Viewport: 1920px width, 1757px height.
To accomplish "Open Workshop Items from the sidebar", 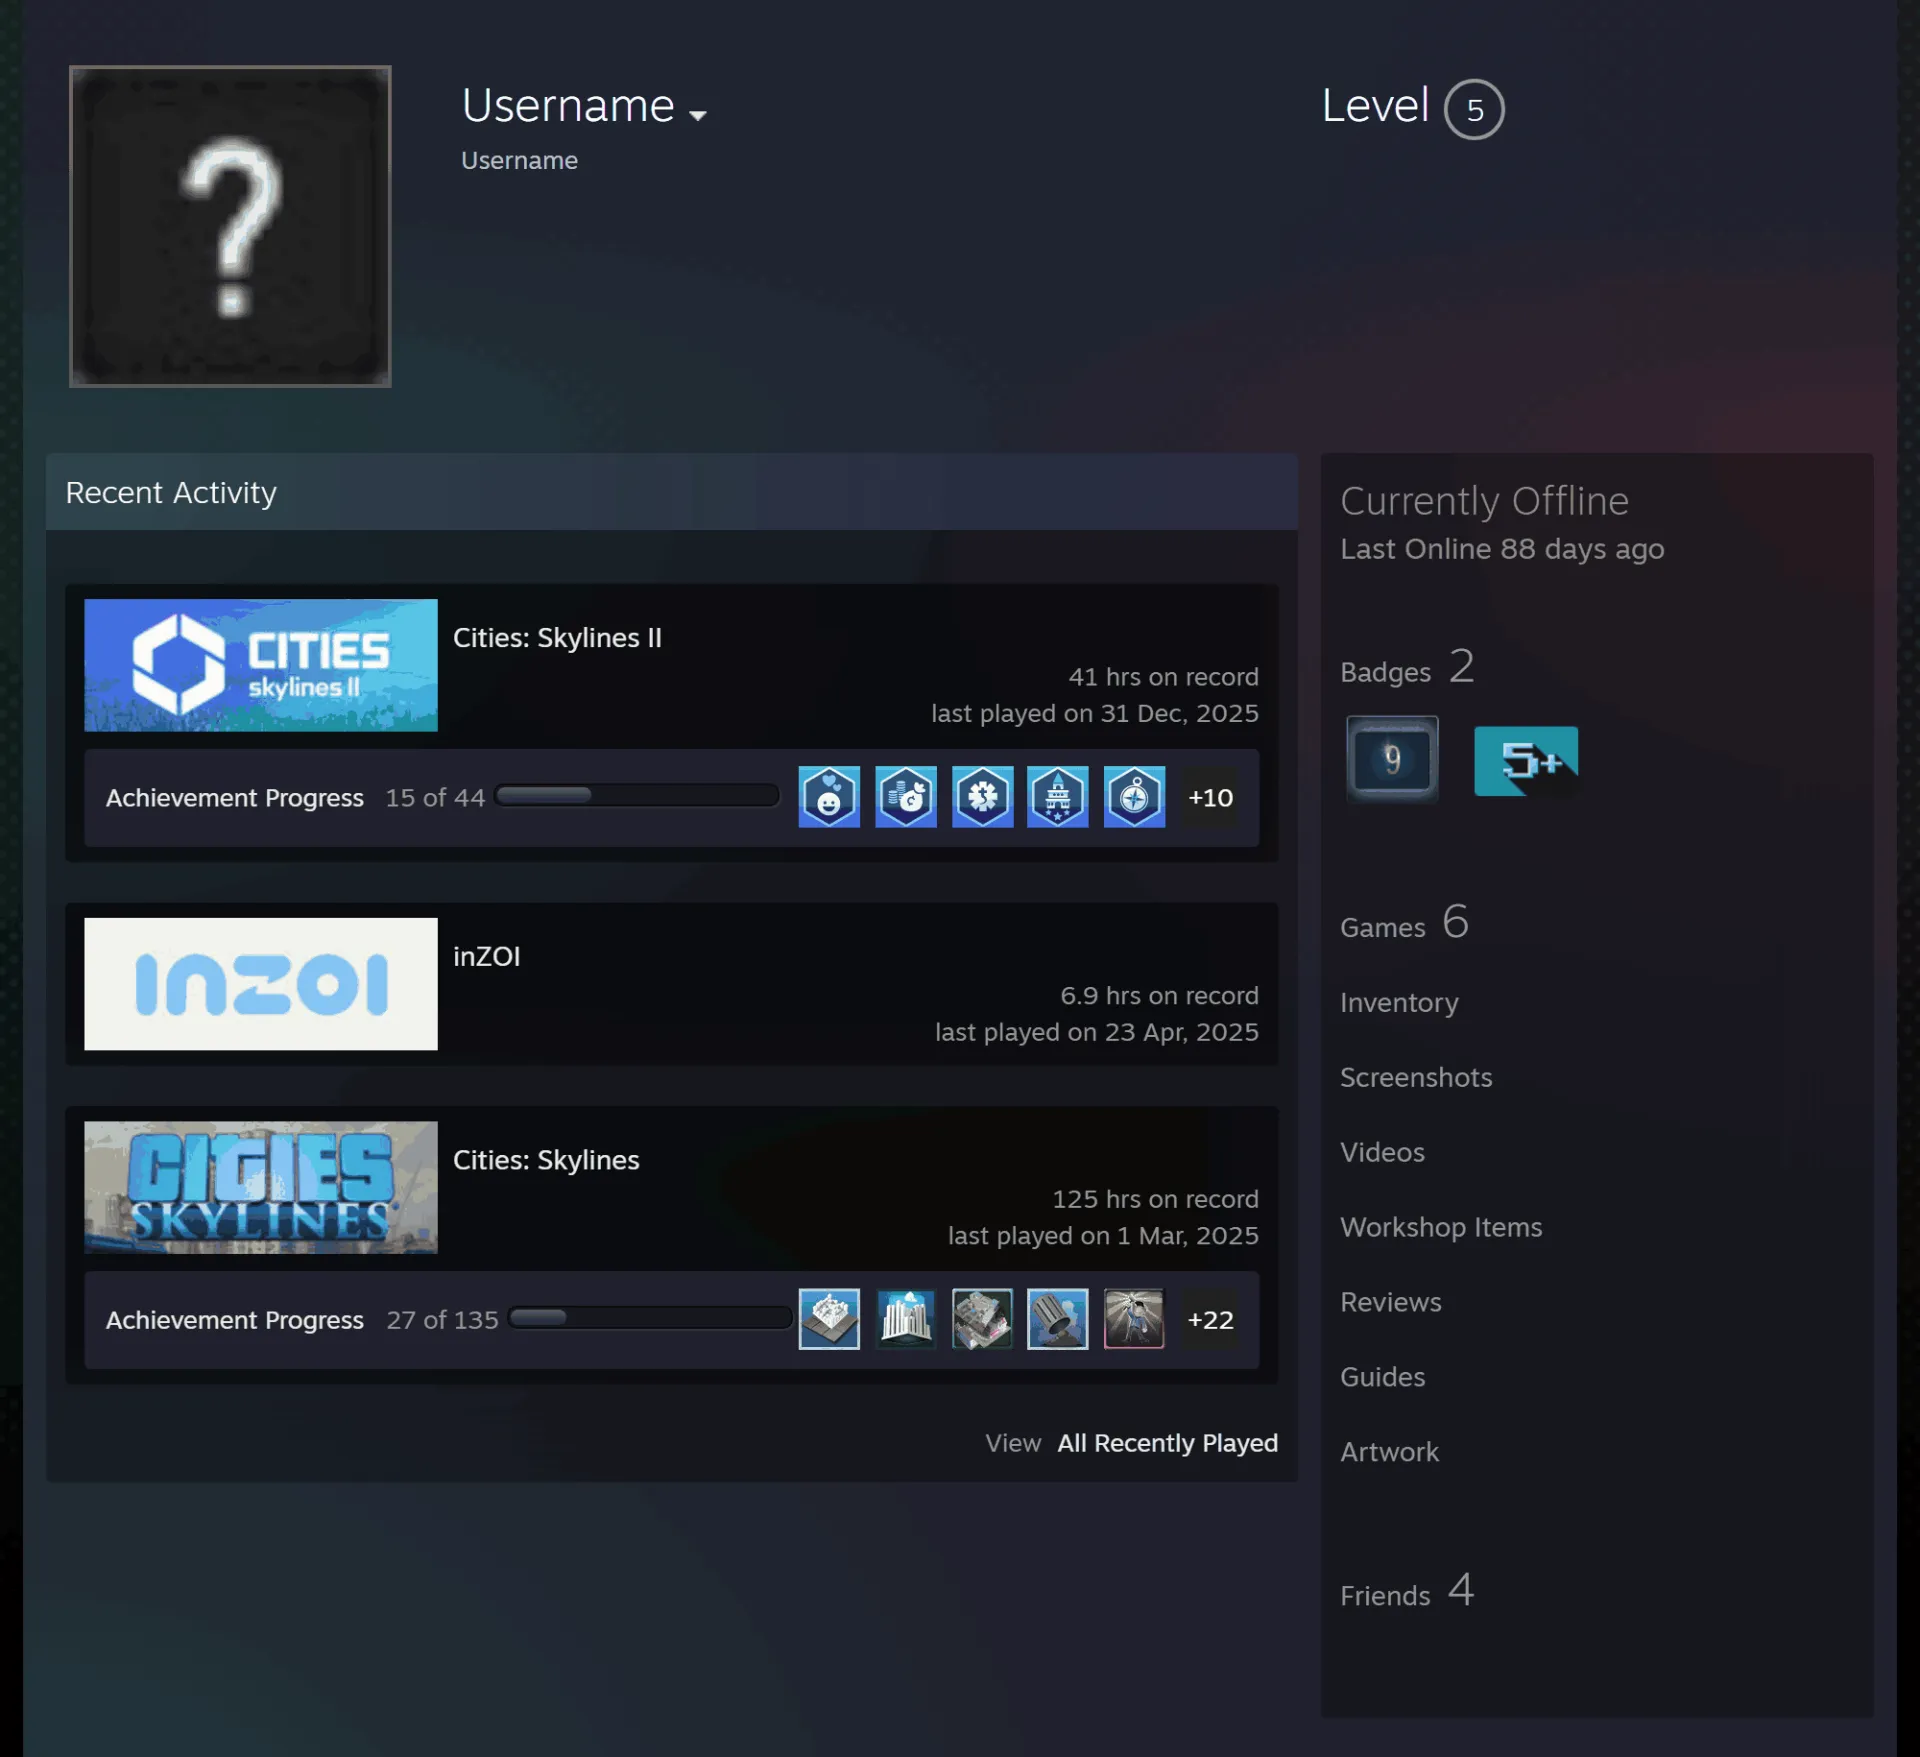I will coord(1441,1227).
